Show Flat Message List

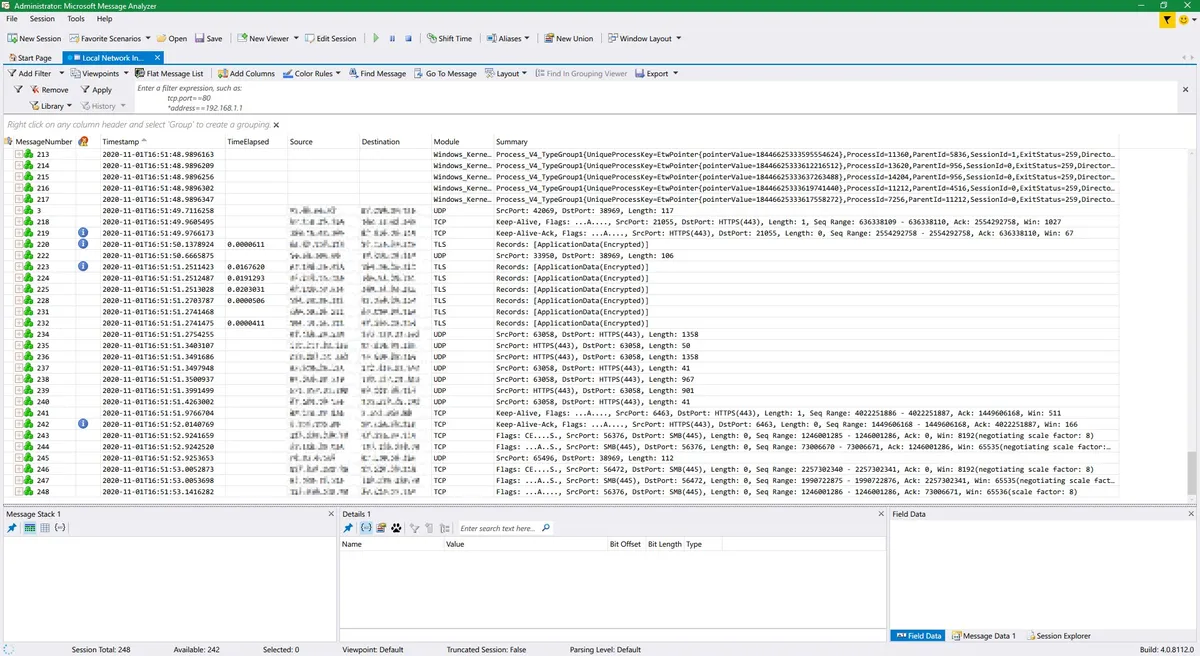coord(169,73)
